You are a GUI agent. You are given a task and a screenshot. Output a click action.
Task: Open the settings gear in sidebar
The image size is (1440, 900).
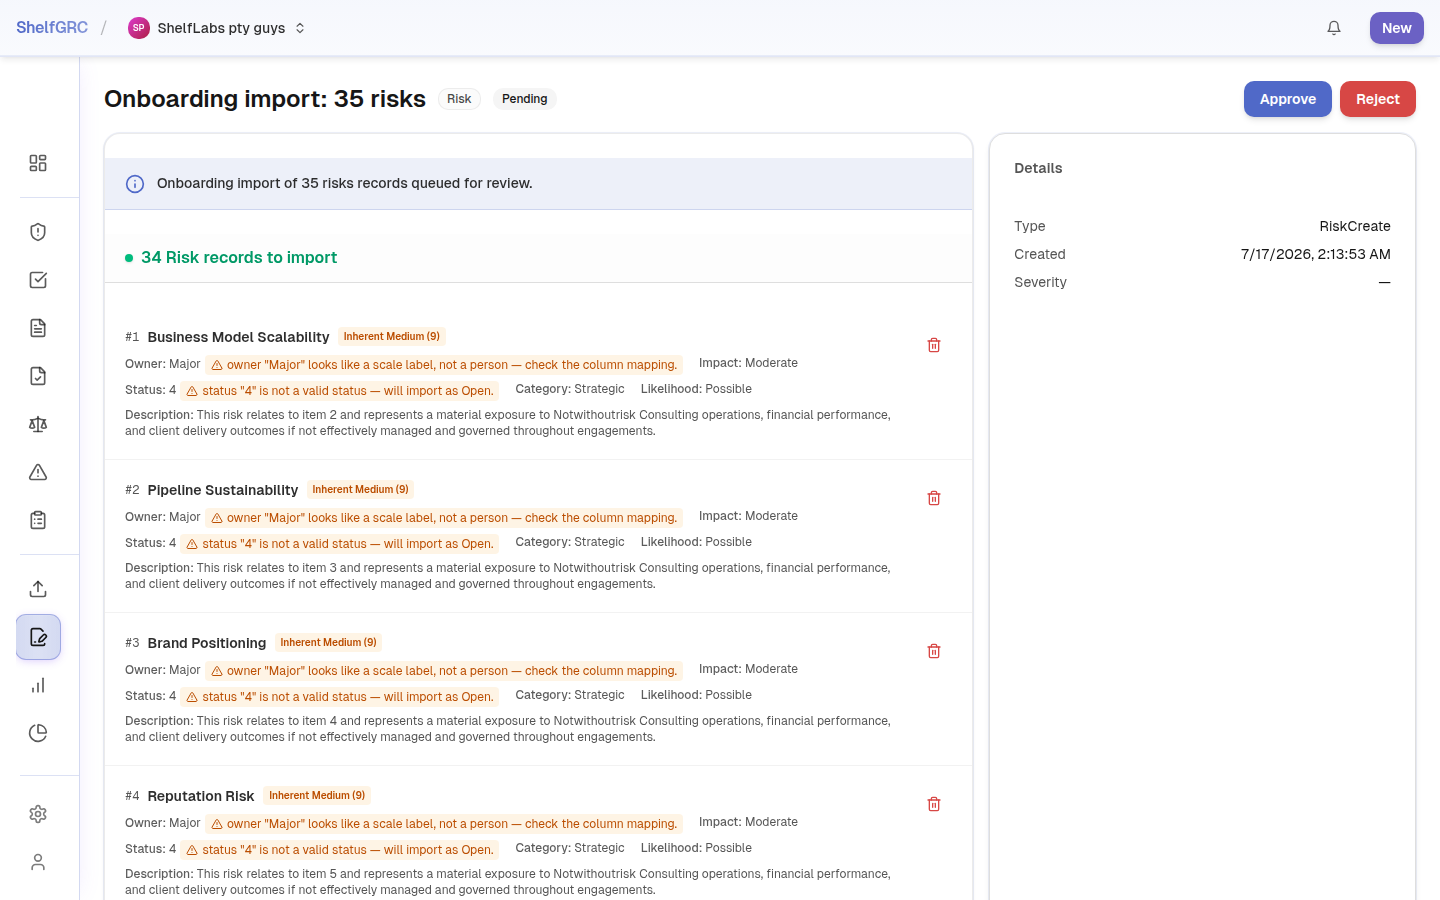click(38, 814)
